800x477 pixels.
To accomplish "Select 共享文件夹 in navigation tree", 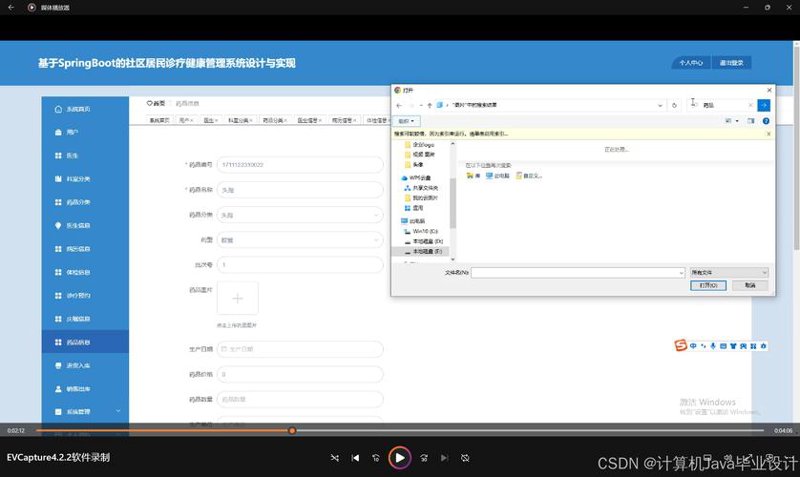I will [x=421, y=188].
